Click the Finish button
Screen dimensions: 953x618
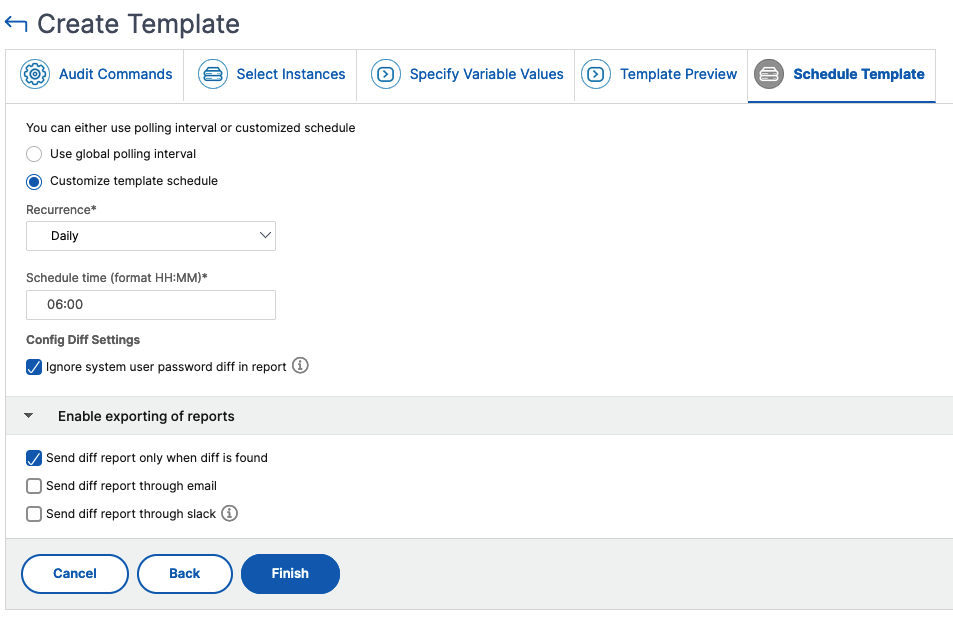pos(291,574)
